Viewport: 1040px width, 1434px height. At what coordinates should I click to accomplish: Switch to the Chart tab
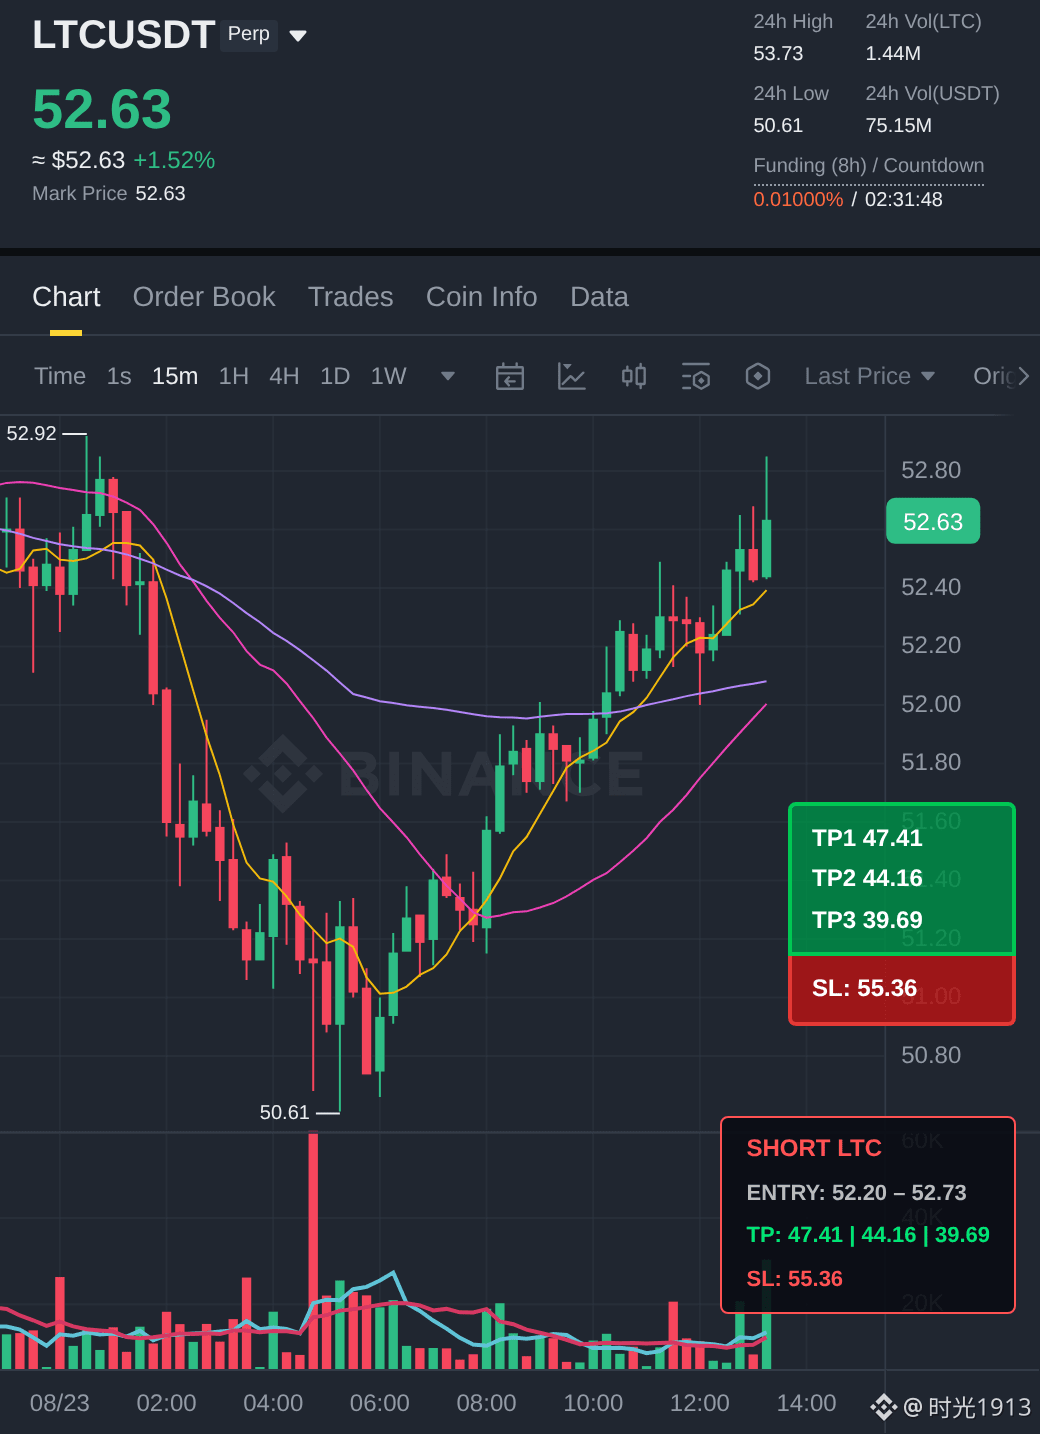tap(66, 297)
